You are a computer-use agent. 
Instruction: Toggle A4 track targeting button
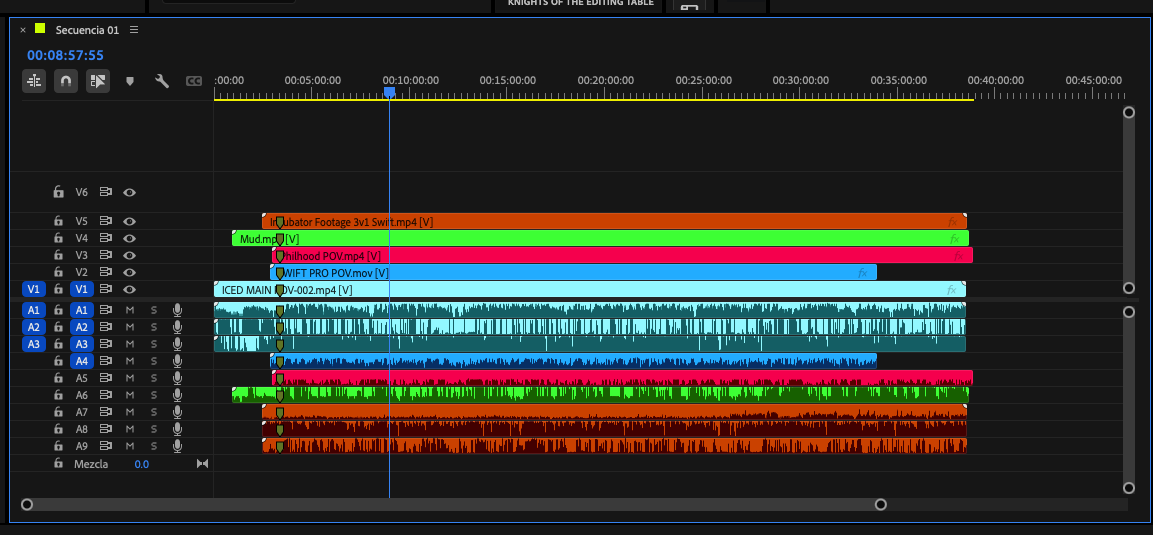[x=82, y=361]
